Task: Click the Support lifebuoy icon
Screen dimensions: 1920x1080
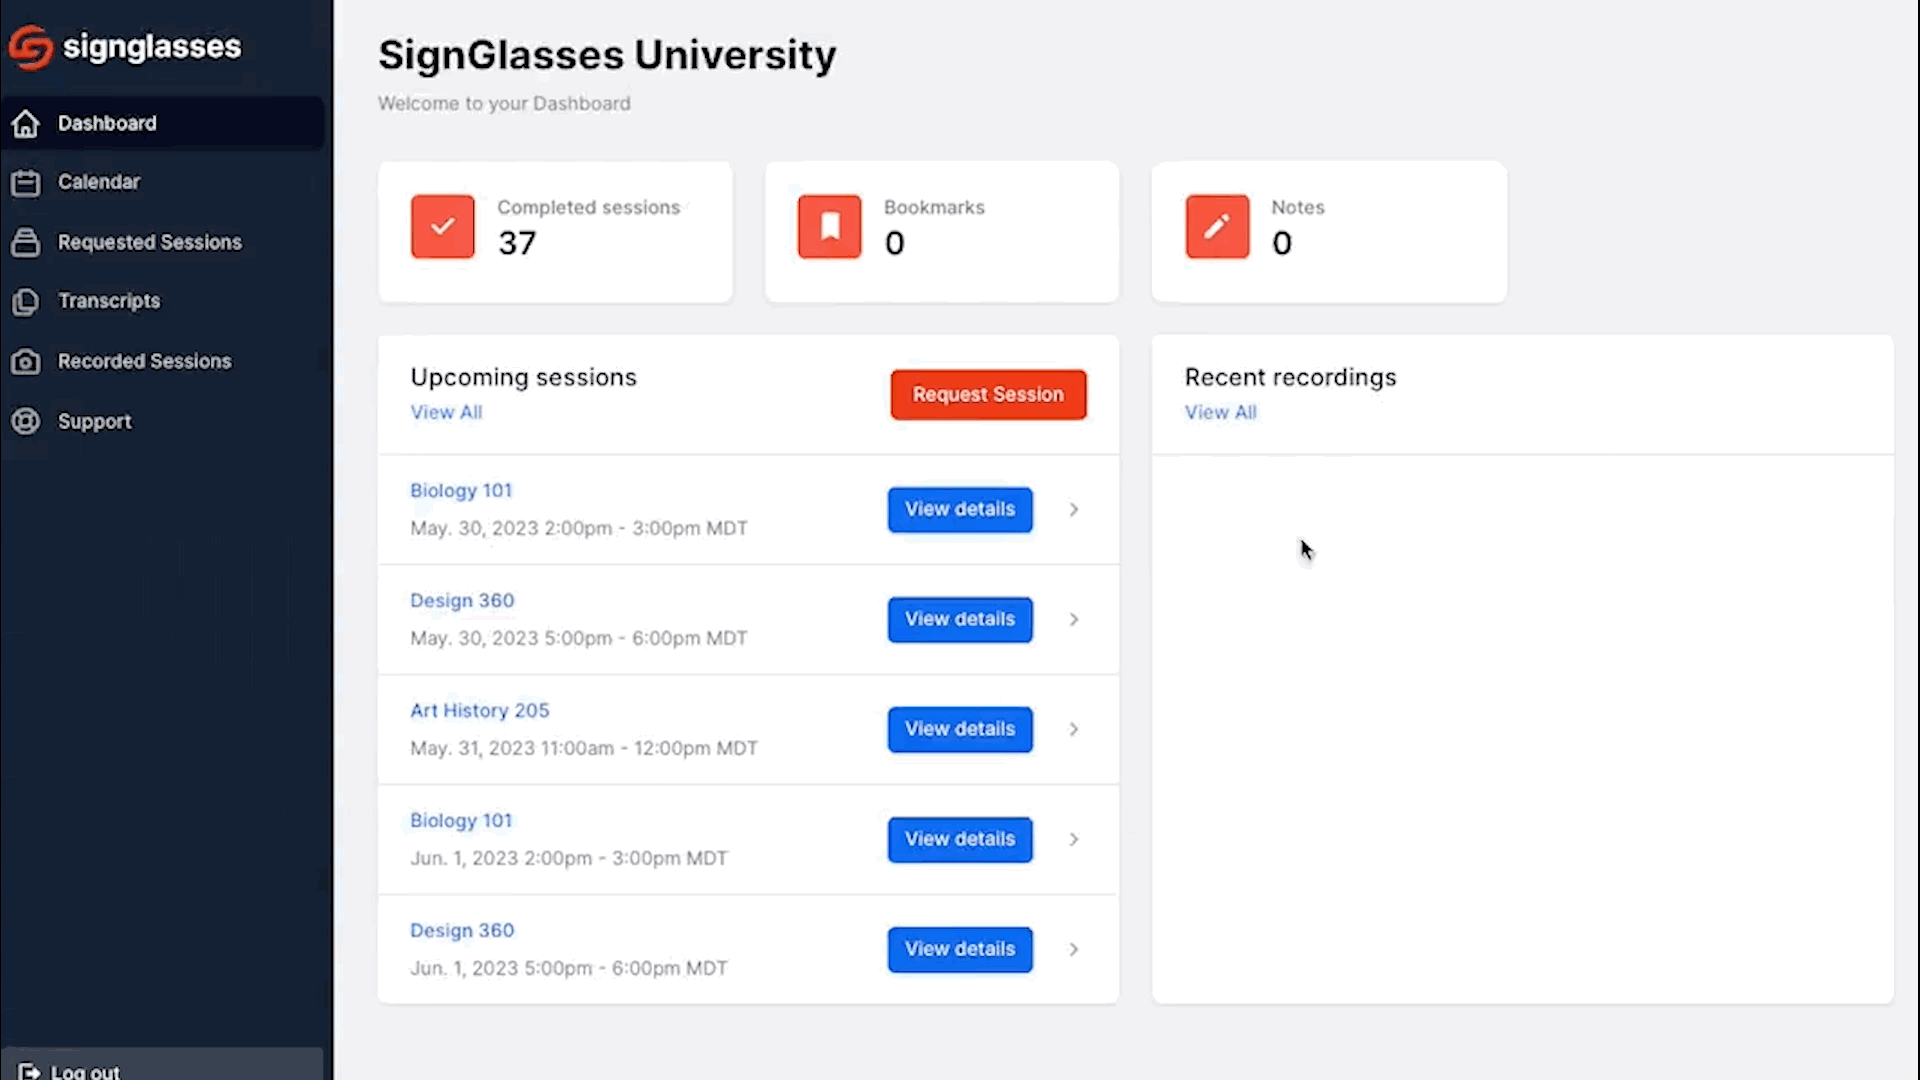Action: [26, 422]
